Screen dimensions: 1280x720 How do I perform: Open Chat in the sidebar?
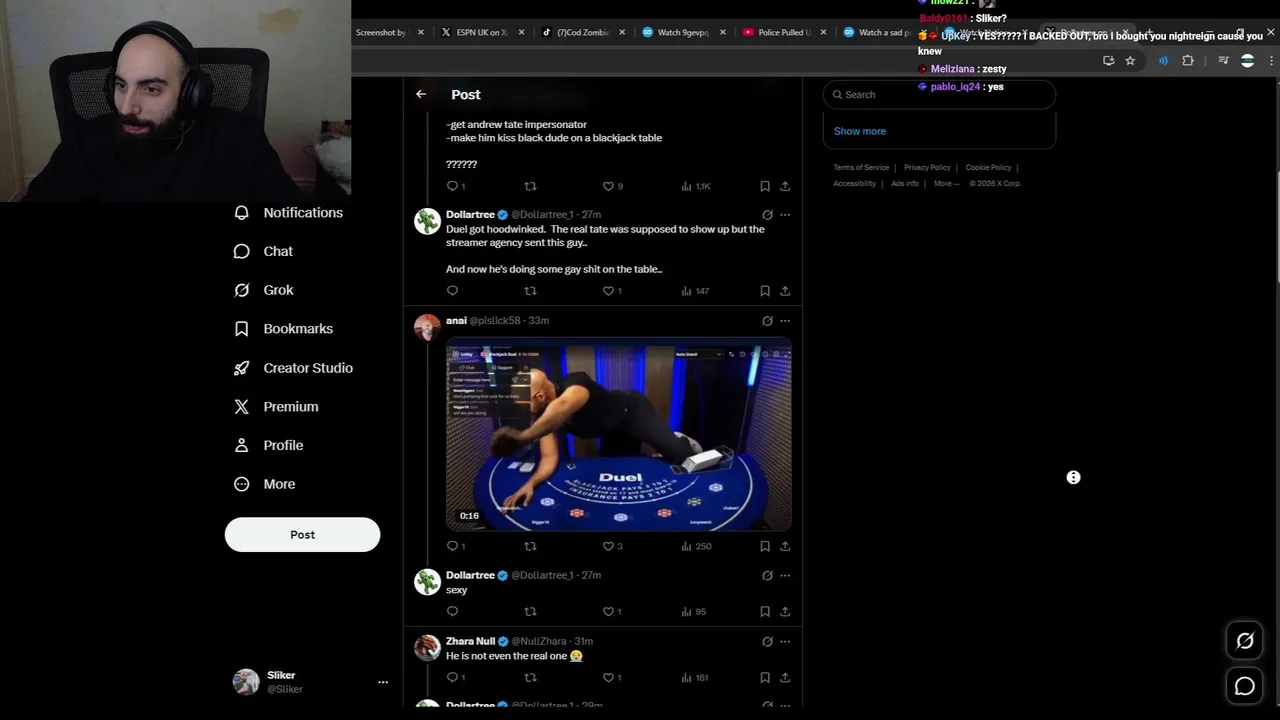tap(263, 251)
